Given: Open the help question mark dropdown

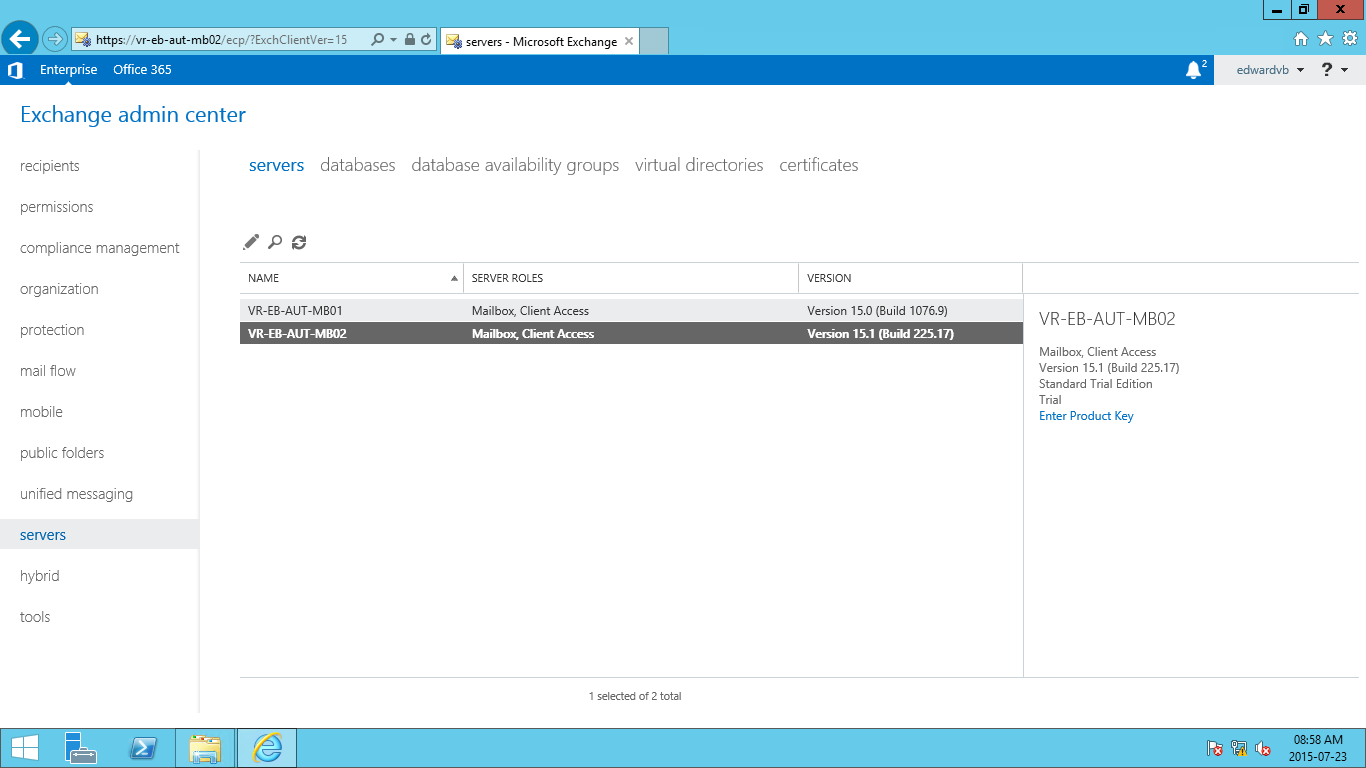Looking at the screenshot, I should 1335,70.
